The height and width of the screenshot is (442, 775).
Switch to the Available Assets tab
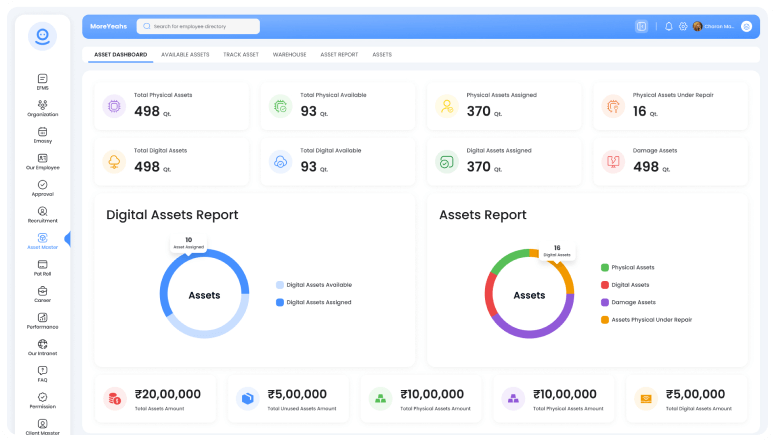point(185,54)
